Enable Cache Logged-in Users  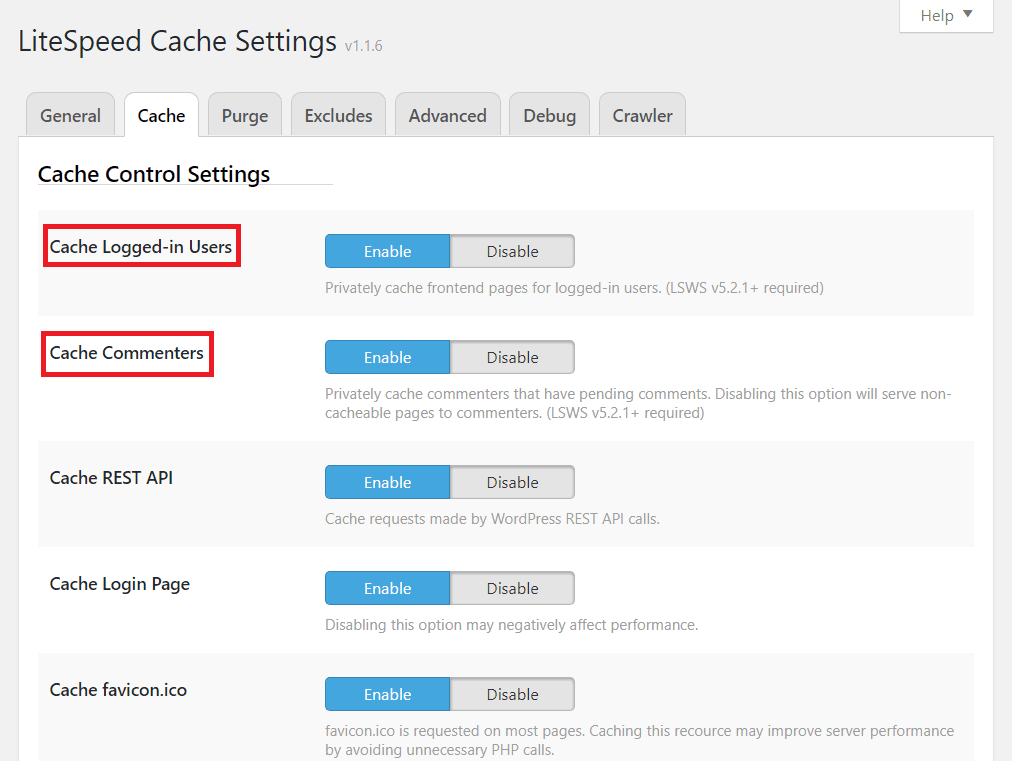pyautogui.click(x=387, y=251)
